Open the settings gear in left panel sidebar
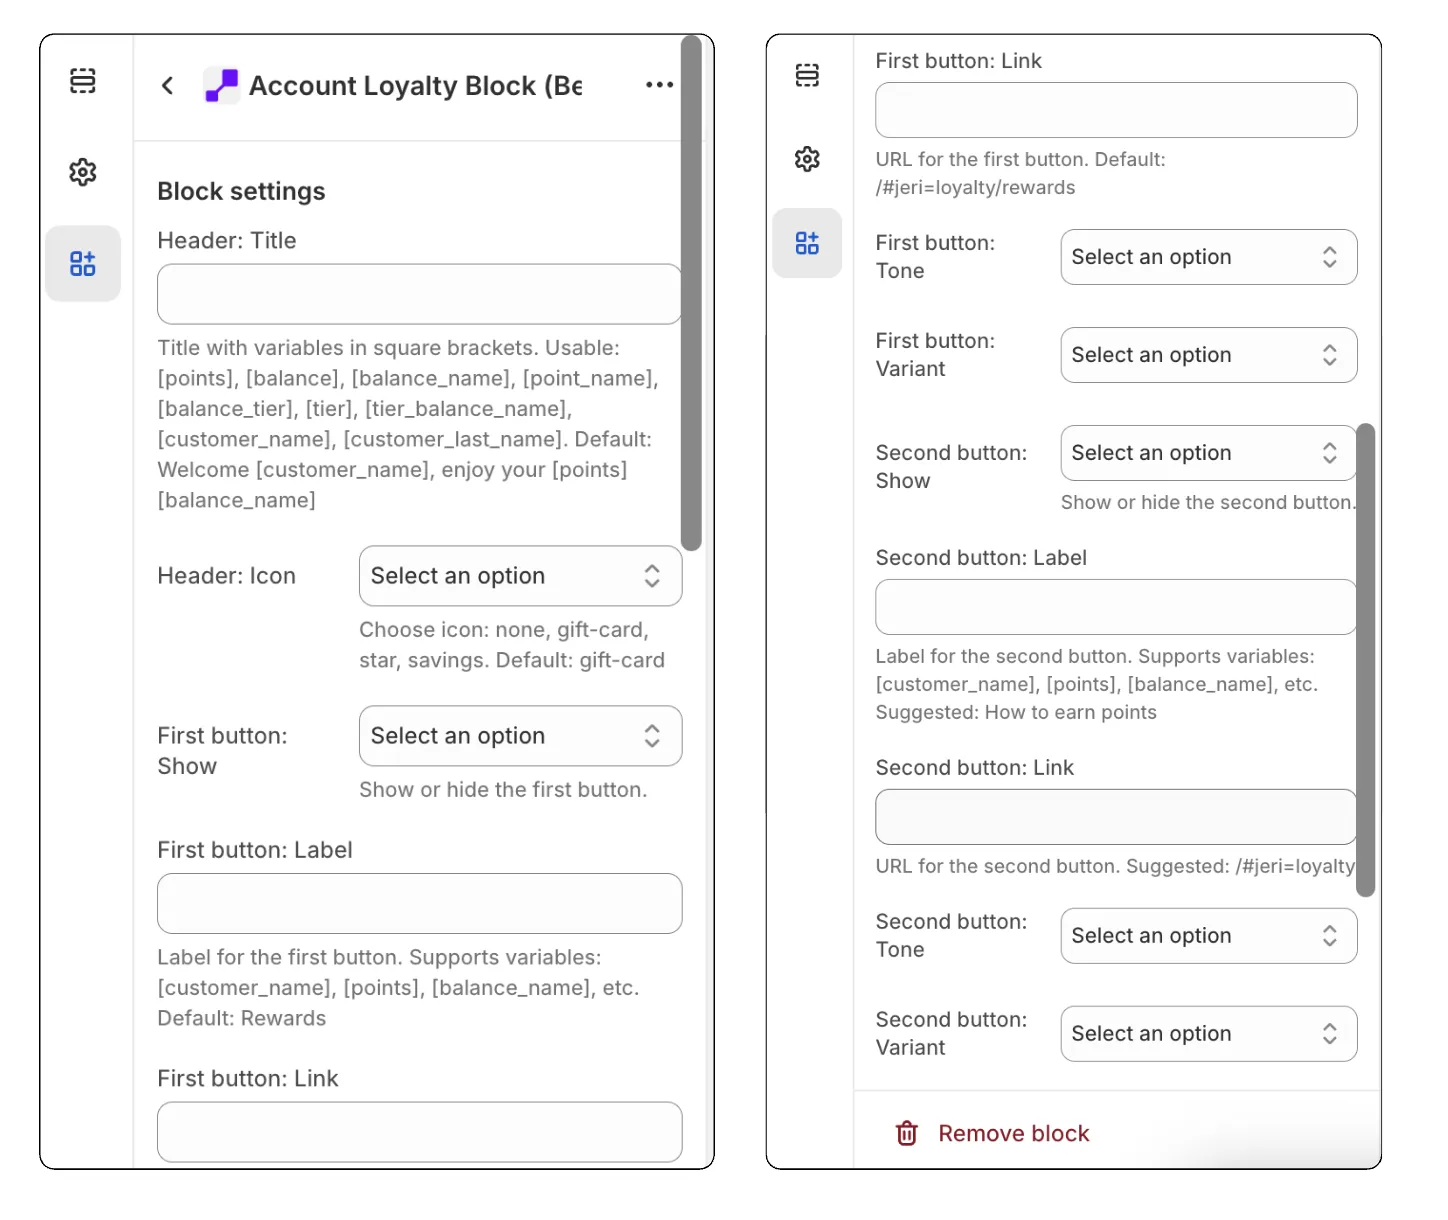 pos(83,172)
